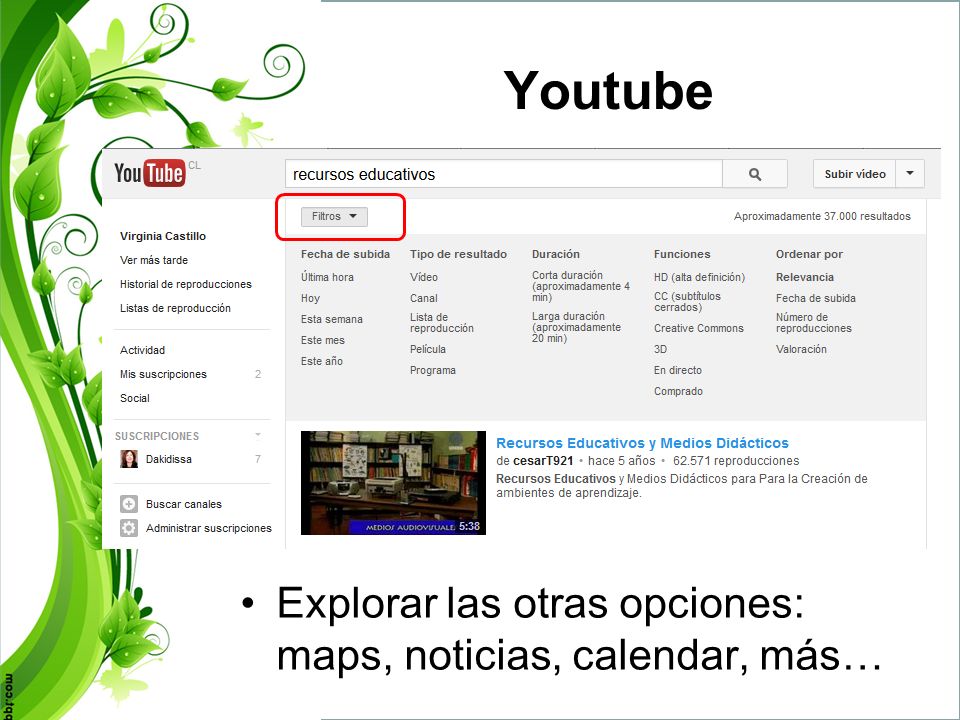This screenshot has height=720, width=960.
Task: Sort by Valoración
Action: click(x=801, y=349)
